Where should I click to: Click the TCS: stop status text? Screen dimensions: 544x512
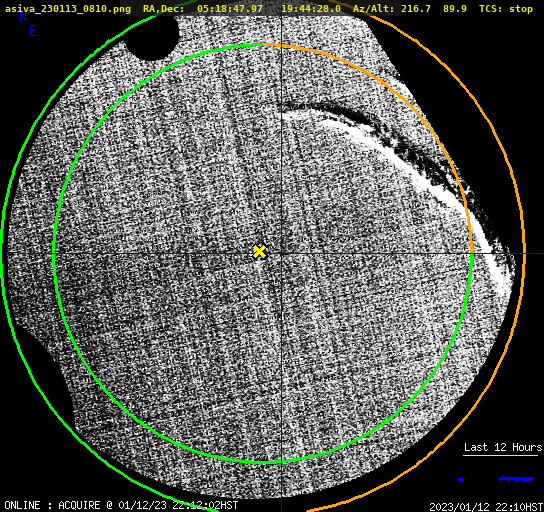tap(506, 9)
